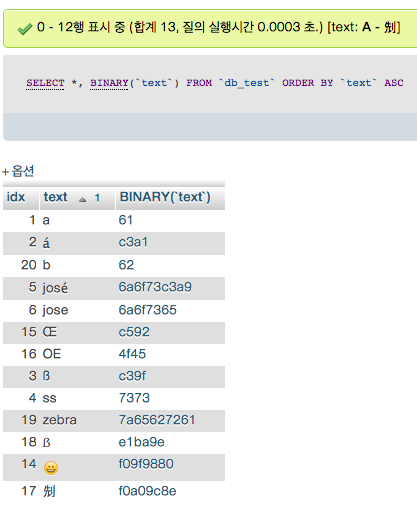Click the BINARY keyword in query

tap(109, 83)
